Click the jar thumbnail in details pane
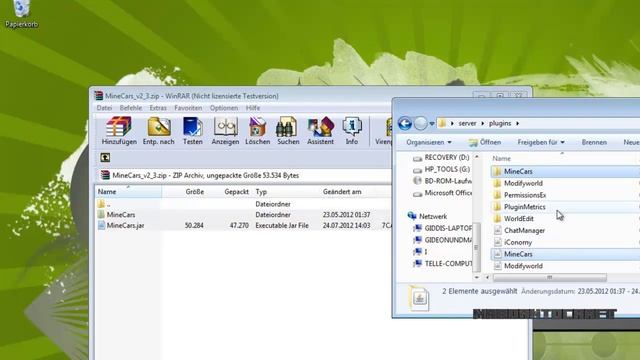This screenshot has width=640, height=360. tap(419, 298)
